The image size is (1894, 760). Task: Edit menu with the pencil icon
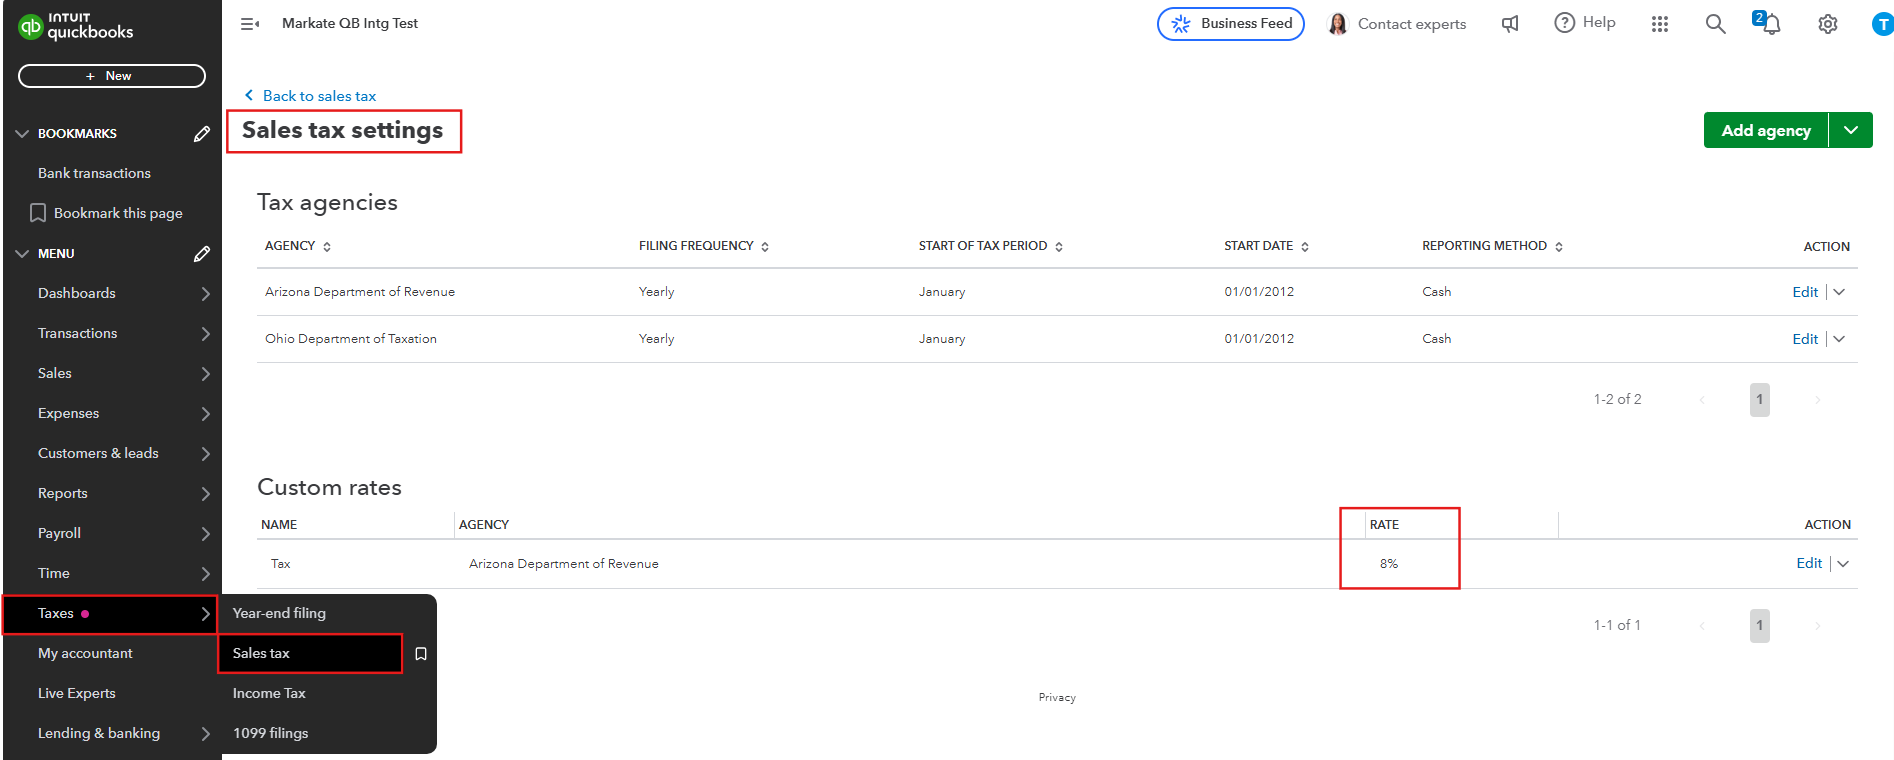(x=202, y=253)
